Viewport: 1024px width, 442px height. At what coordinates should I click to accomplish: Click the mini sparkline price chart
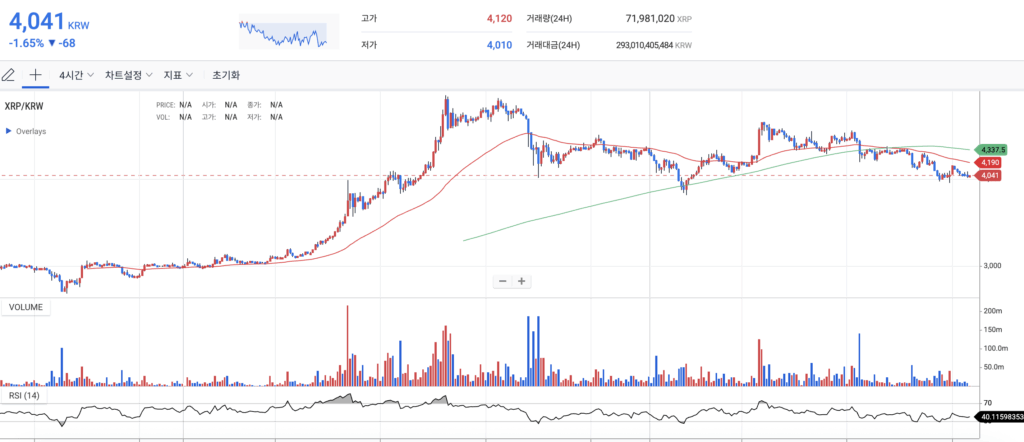(283, 32)
